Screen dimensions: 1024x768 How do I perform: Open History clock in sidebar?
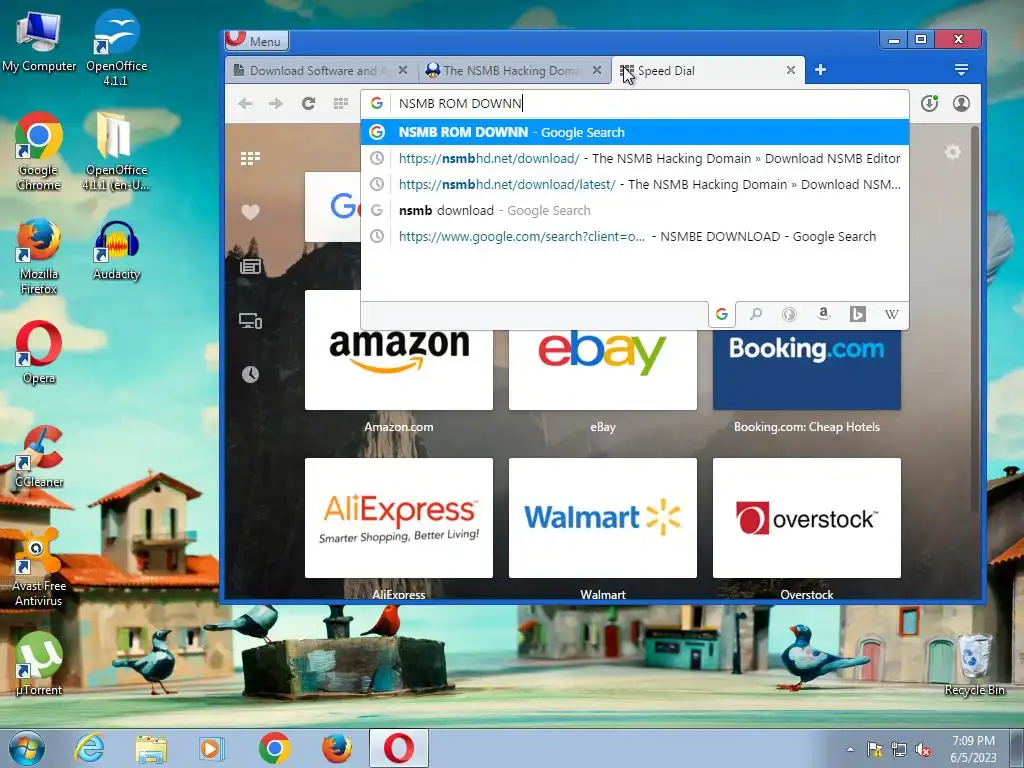pyautogui.click(x=250, y=374)
